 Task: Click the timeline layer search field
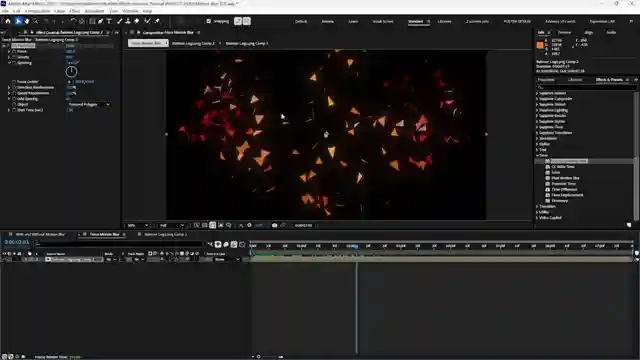tap(118, 244)
